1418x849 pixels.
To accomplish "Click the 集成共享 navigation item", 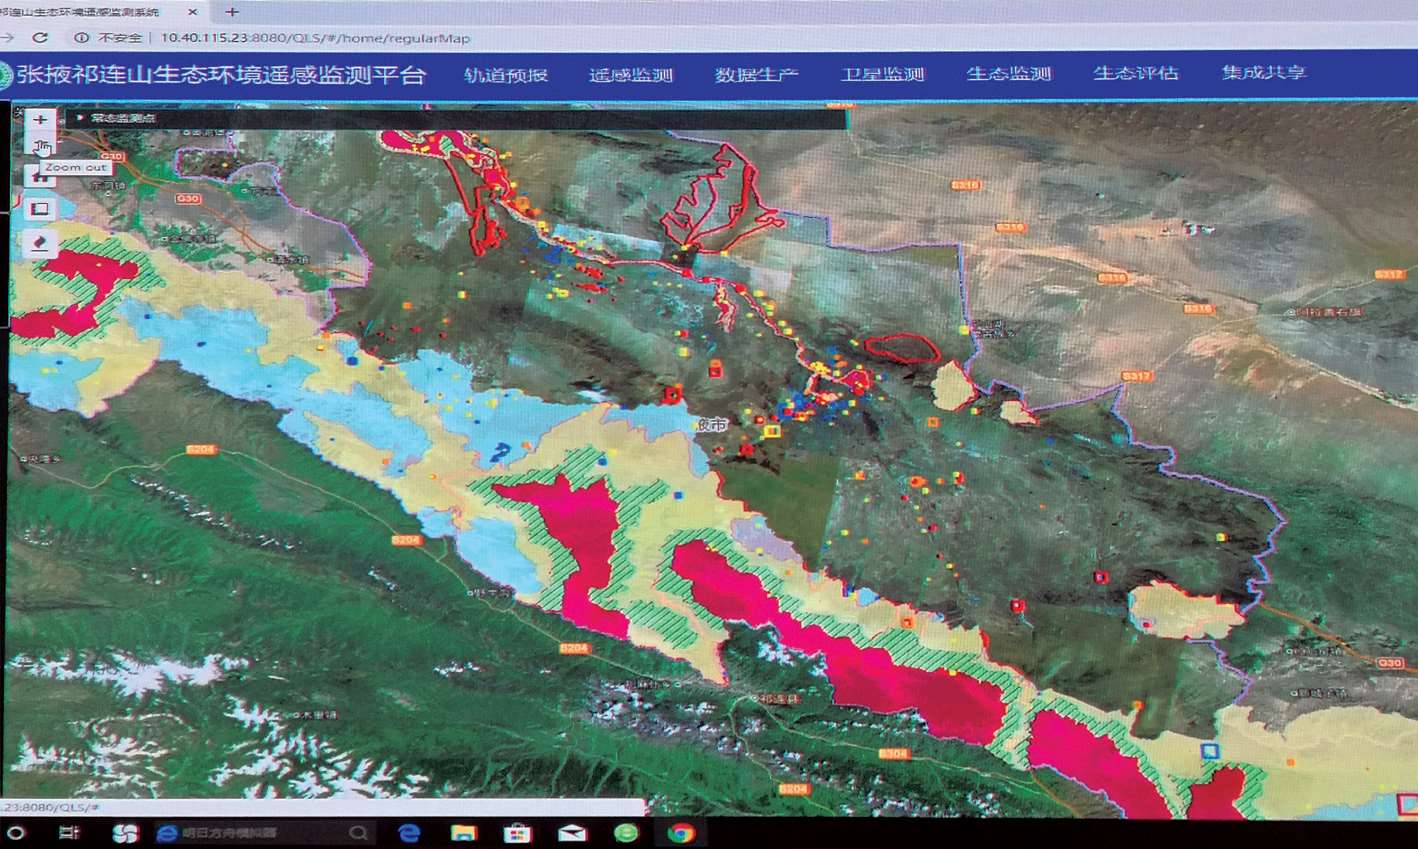I will pyautogui.click(x=1263, y=73).
